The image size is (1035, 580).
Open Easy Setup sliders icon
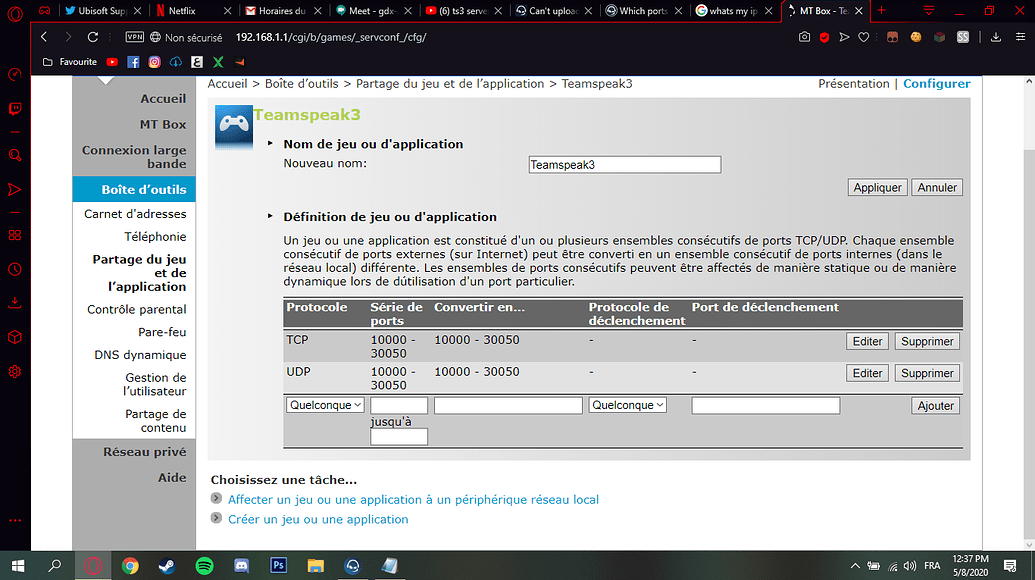[1020, 37]
